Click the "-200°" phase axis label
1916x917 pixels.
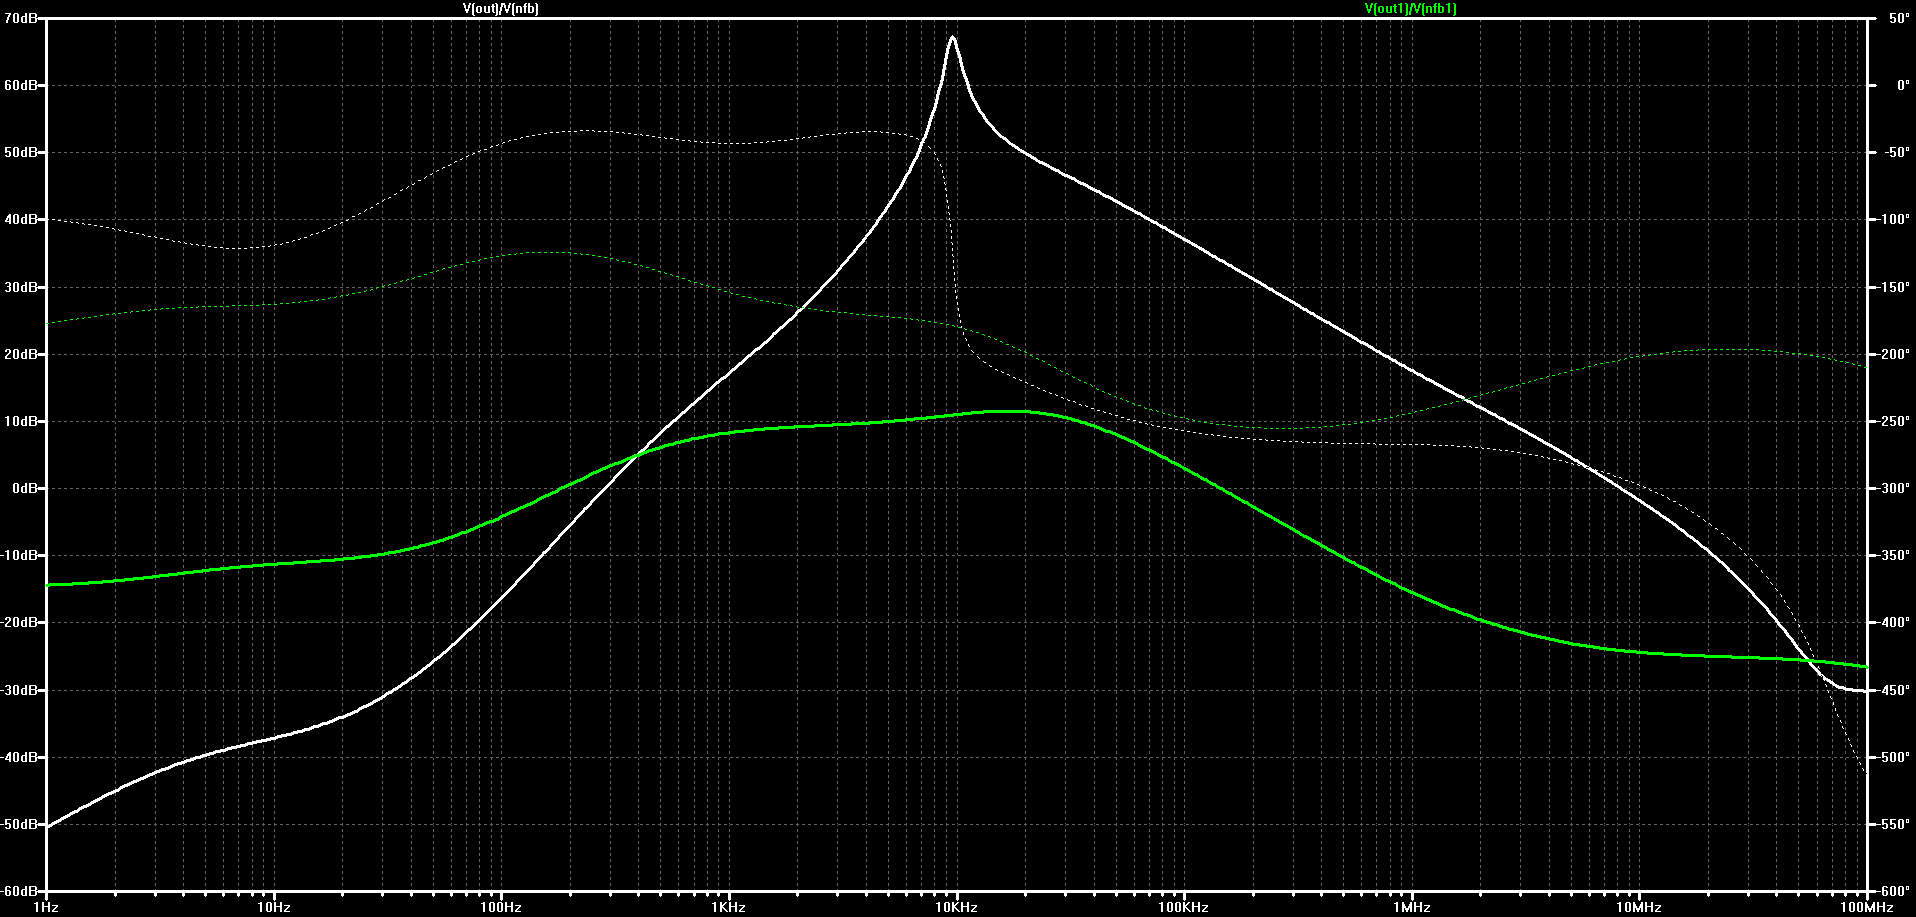point(1895,354)
